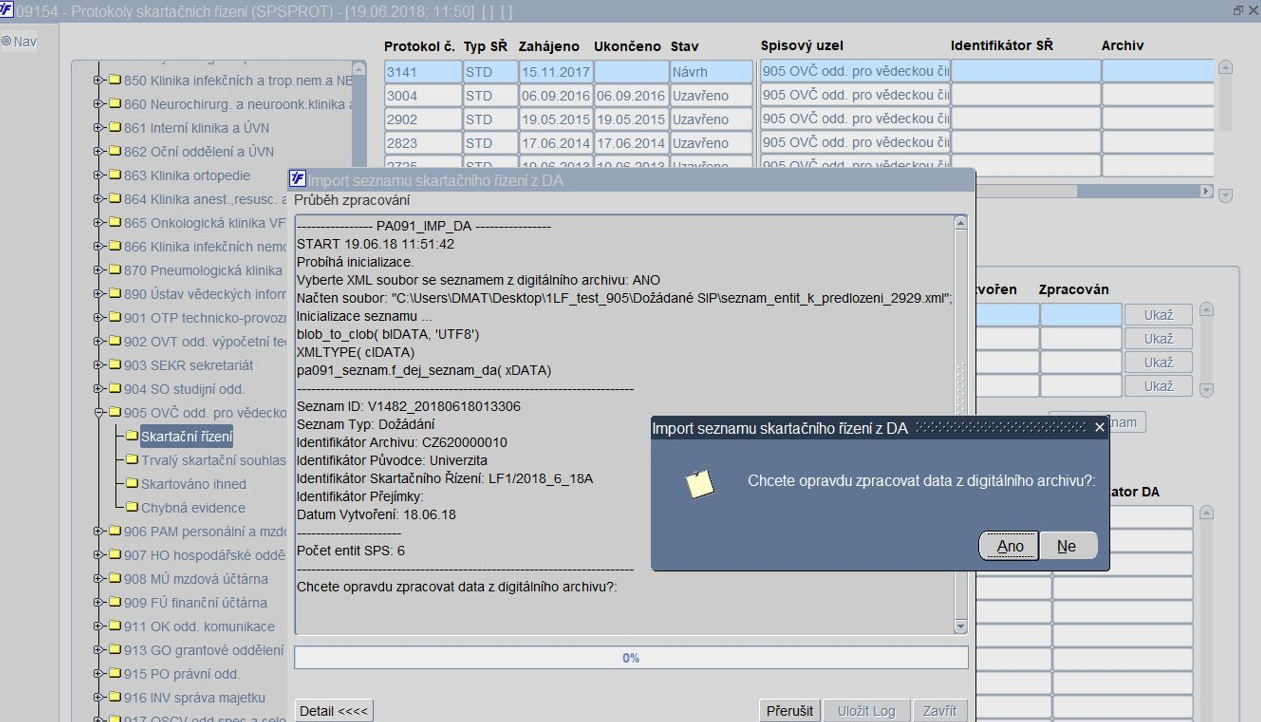Select the Chybná evidence folder icon
Viewport: 1261px width, 722px height.
pos(131,508)
